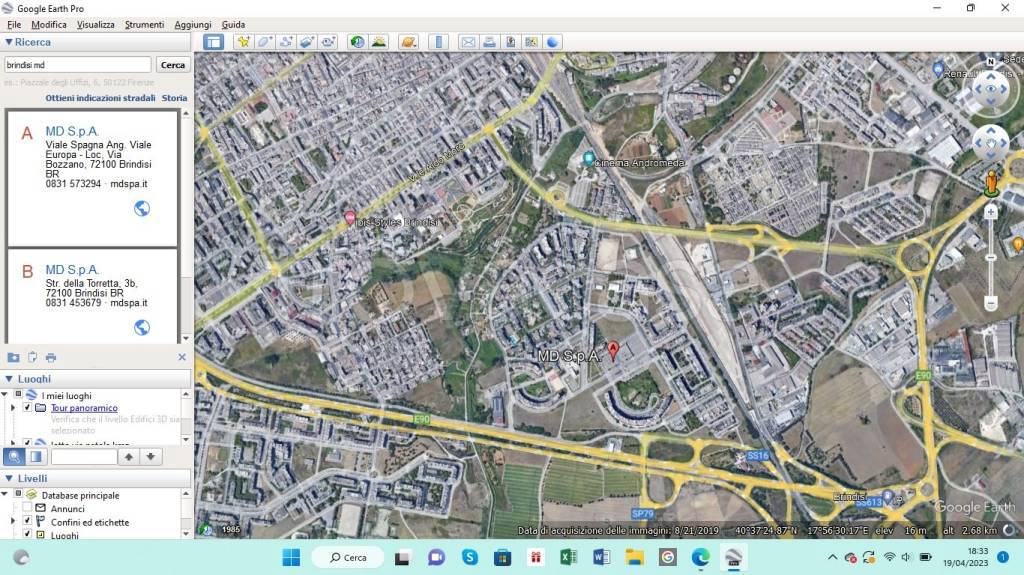
Task: Click the N north indicator on compass
Action: point(991,62)
